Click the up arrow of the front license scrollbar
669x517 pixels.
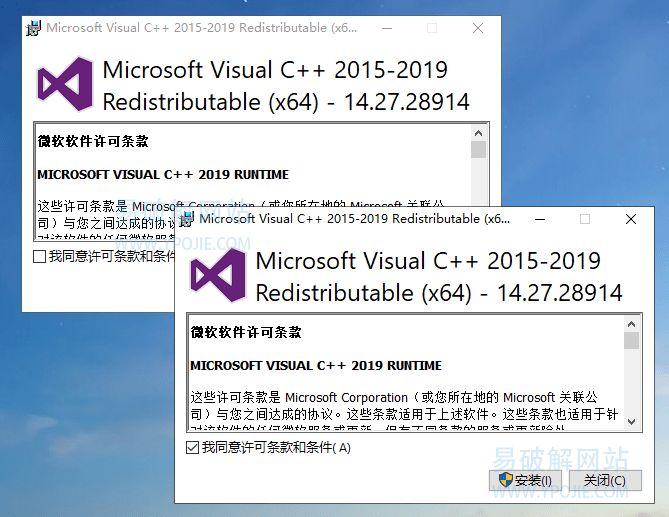click(631, 324)
